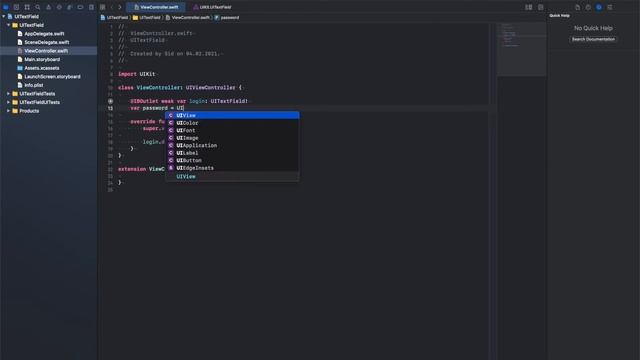Click the import UIKit line

pos(137,74)
